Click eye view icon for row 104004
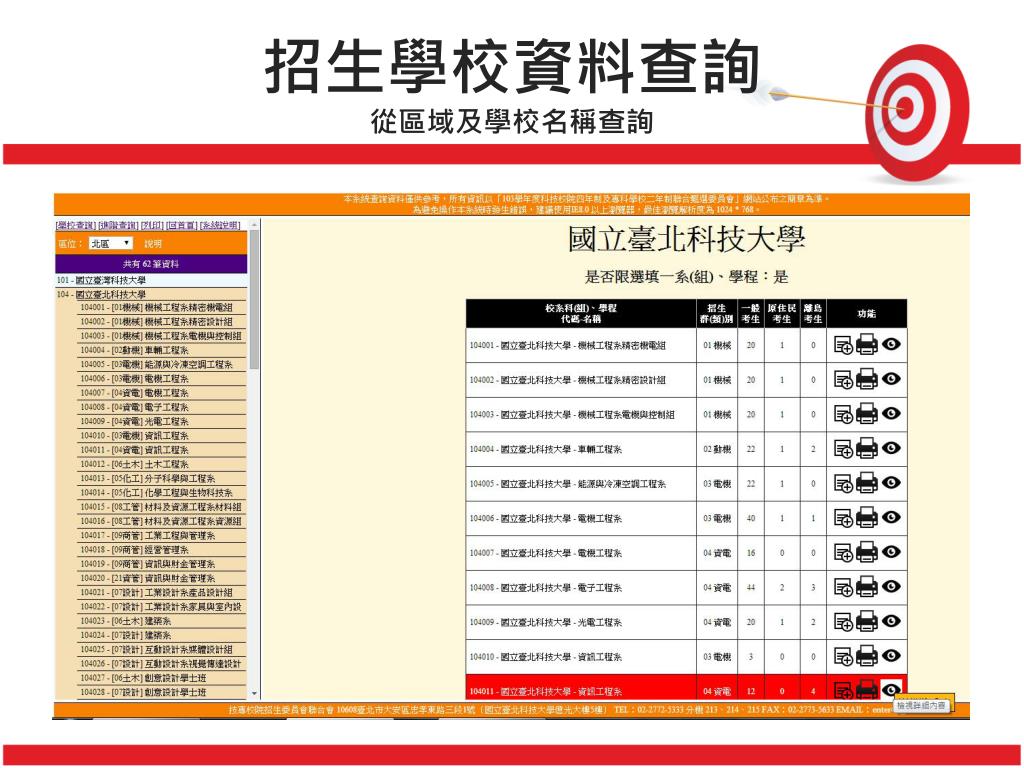The height and width of the screenshot is (768, 1024). (891, 447)
